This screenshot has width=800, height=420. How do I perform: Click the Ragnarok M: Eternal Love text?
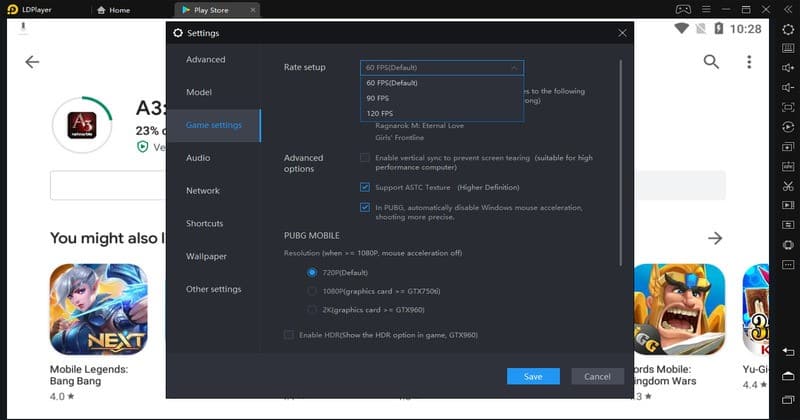[x=419, y=126]
